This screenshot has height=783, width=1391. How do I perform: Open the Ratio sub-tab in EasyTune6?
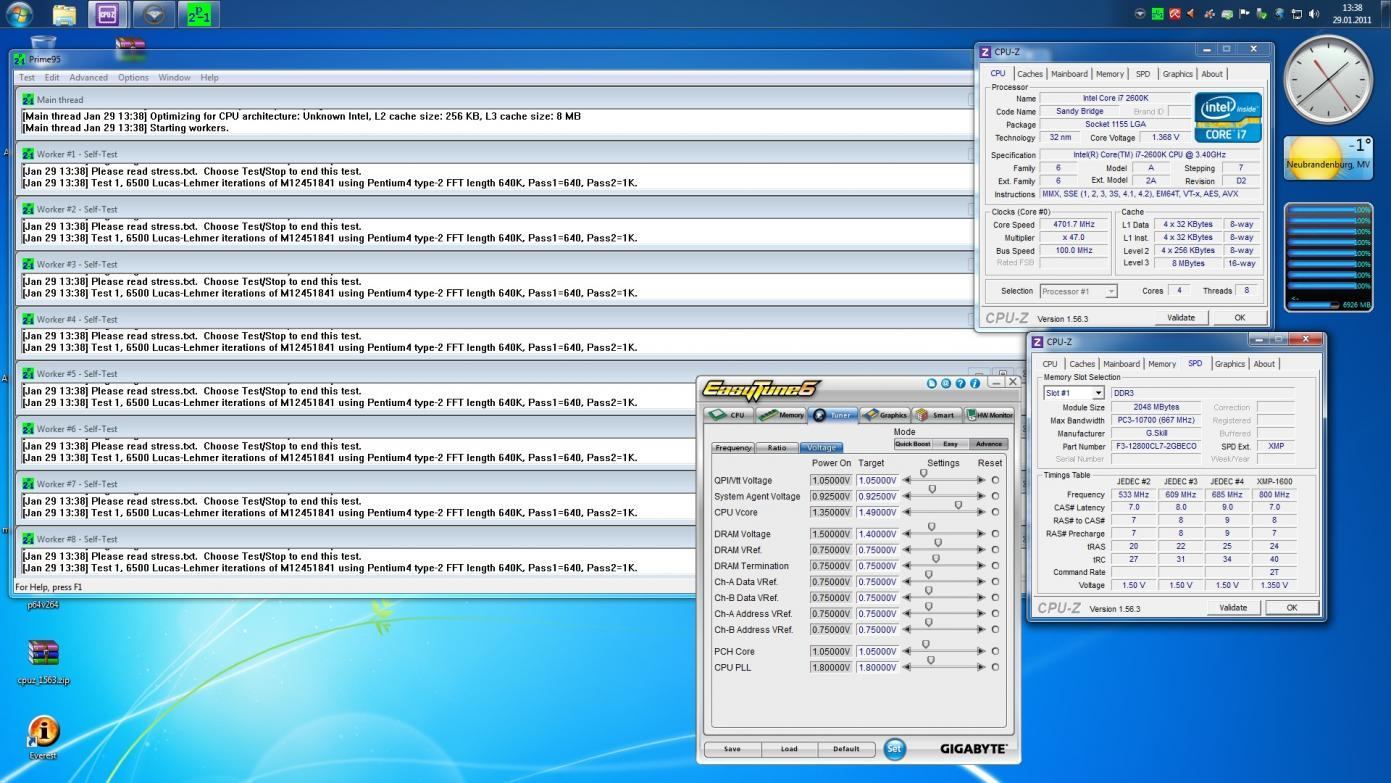pos(777,448)
